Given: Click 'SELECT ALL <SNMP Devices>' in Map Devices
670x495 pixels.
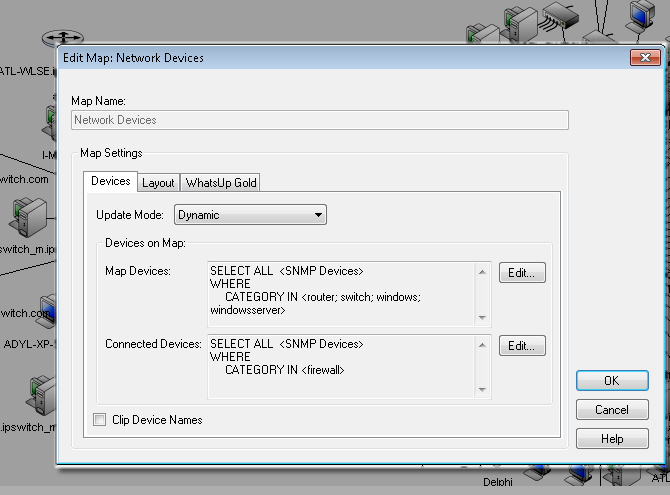Looking at the screenshot, I should pyautogui.click(x=287, y=271).
